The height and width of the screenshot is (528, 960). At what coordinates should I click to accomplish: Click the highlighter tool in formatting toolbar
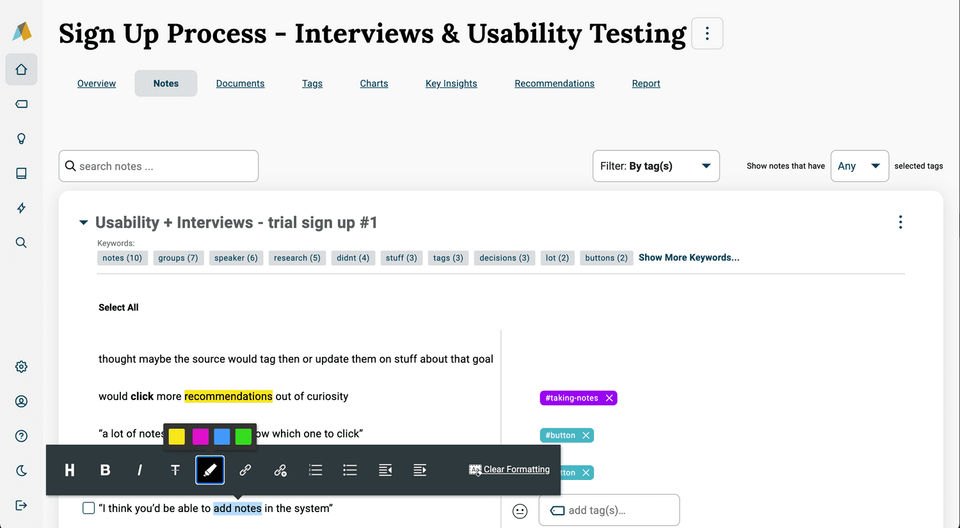(x=210, y=470)
